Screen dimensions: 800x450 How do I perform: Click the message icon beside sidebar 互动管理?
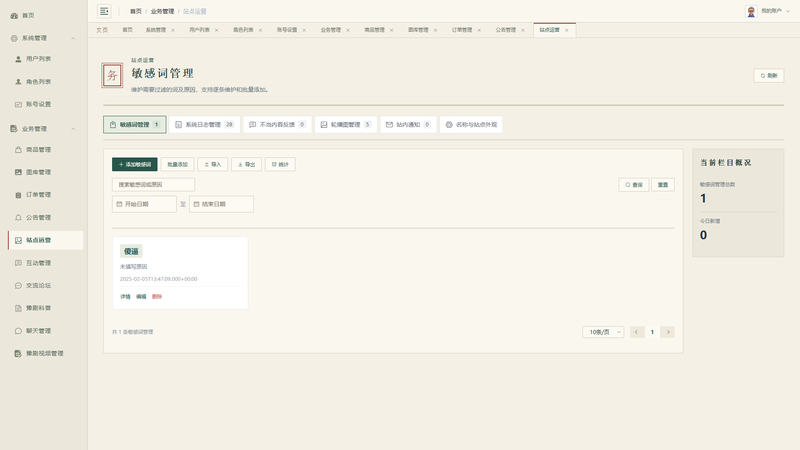18,263
